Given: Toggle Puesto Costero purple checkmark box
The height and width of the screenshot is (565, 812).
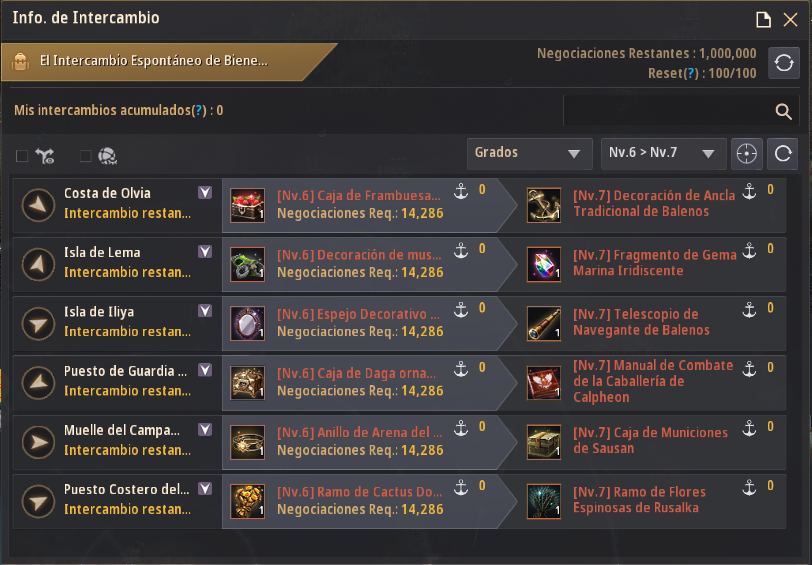Looking at the screenshot, I should [x=205, y=489].
